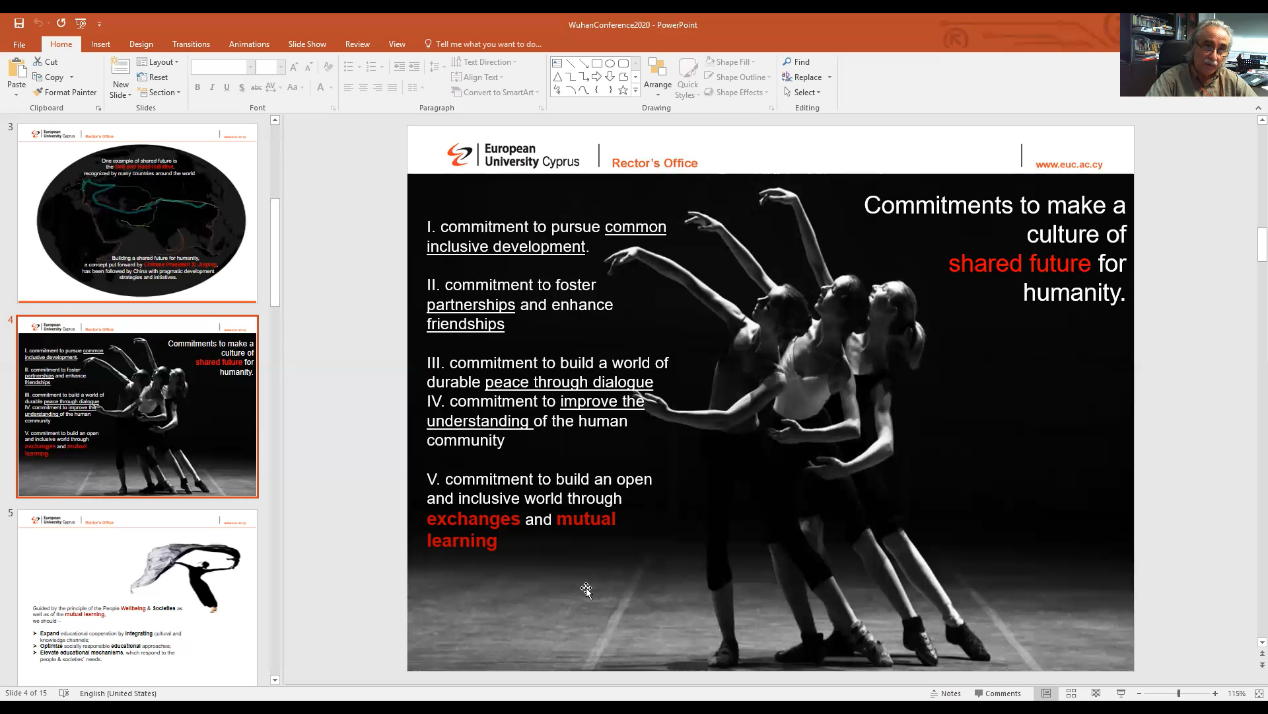
Task: Start Slide Show from status bar icon
Action: click(1121, 693)
